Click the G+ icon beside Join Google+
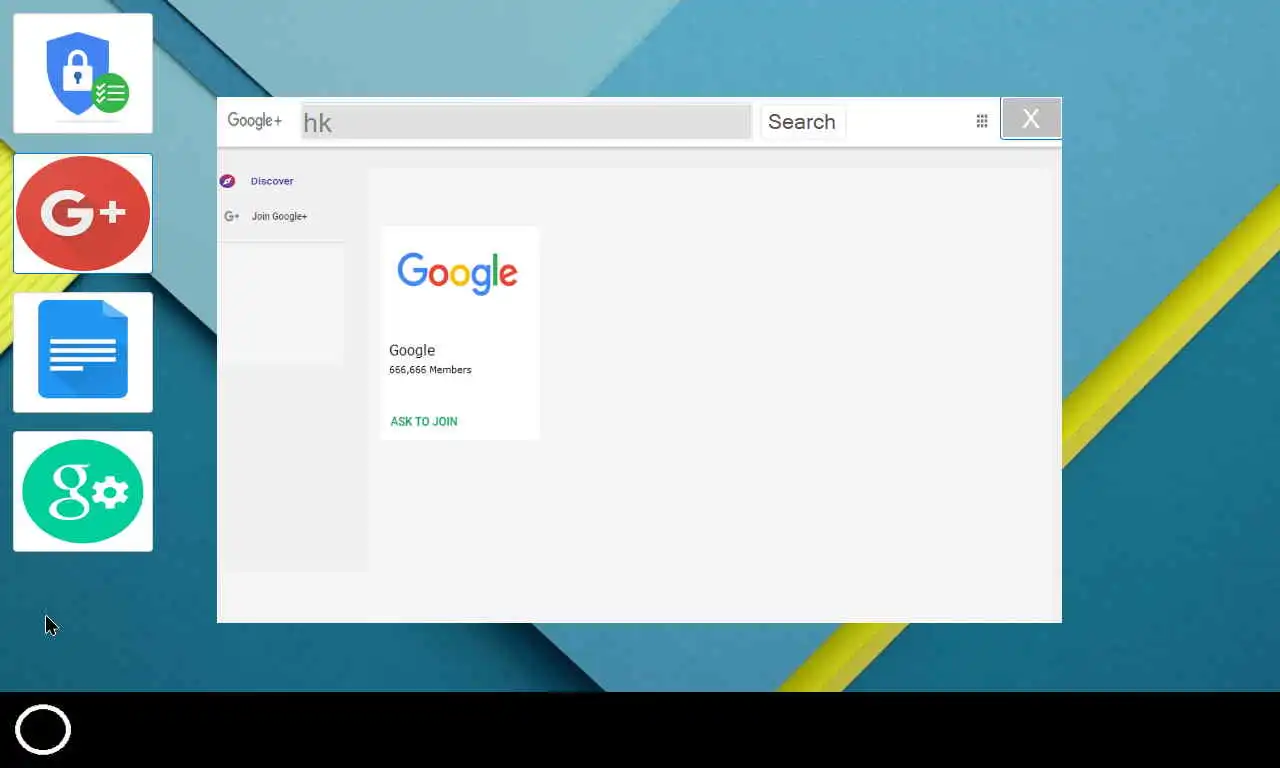1280x768 pixels. (x=232, y=216)
